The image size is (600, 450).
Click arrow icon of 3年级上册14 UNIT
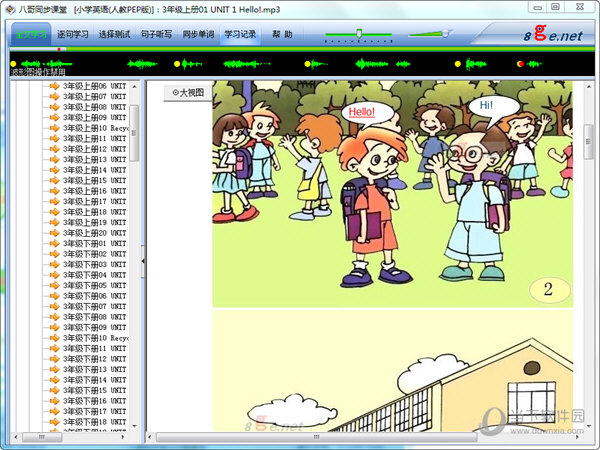(54, 170)
